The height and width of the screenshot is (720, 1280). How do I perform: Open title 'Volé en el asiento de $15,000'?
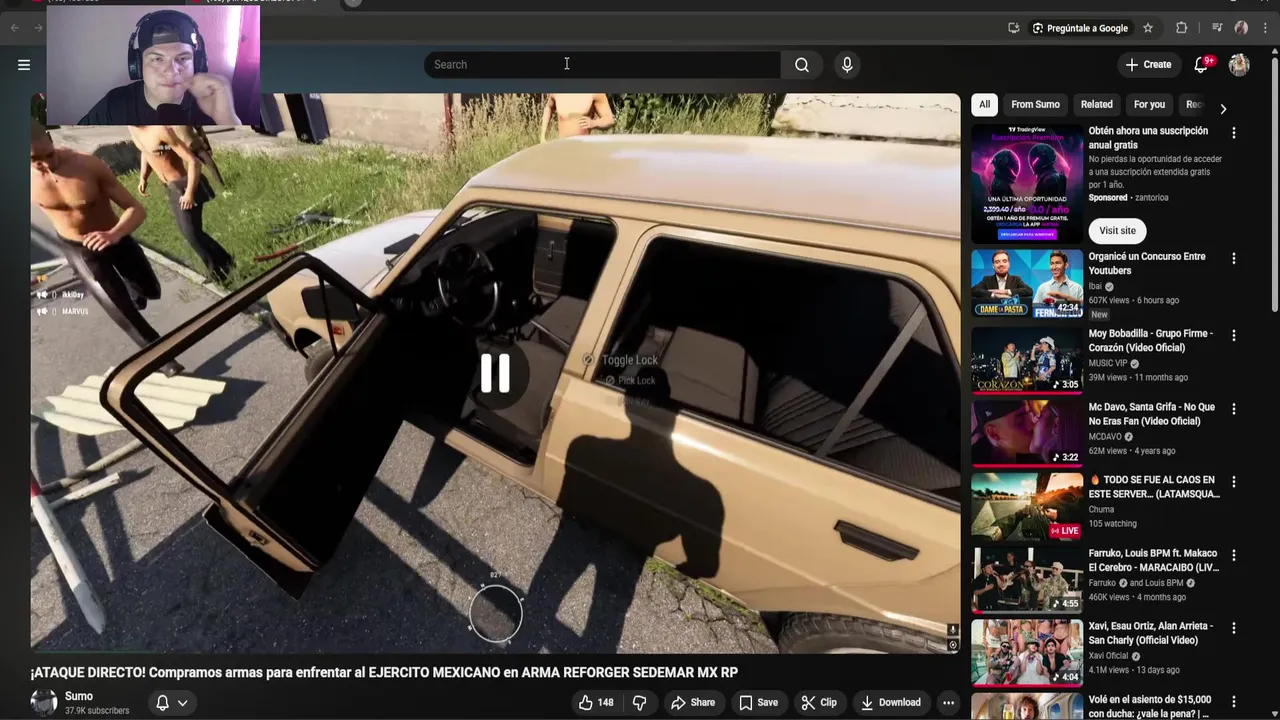(x=1150, y=706)
